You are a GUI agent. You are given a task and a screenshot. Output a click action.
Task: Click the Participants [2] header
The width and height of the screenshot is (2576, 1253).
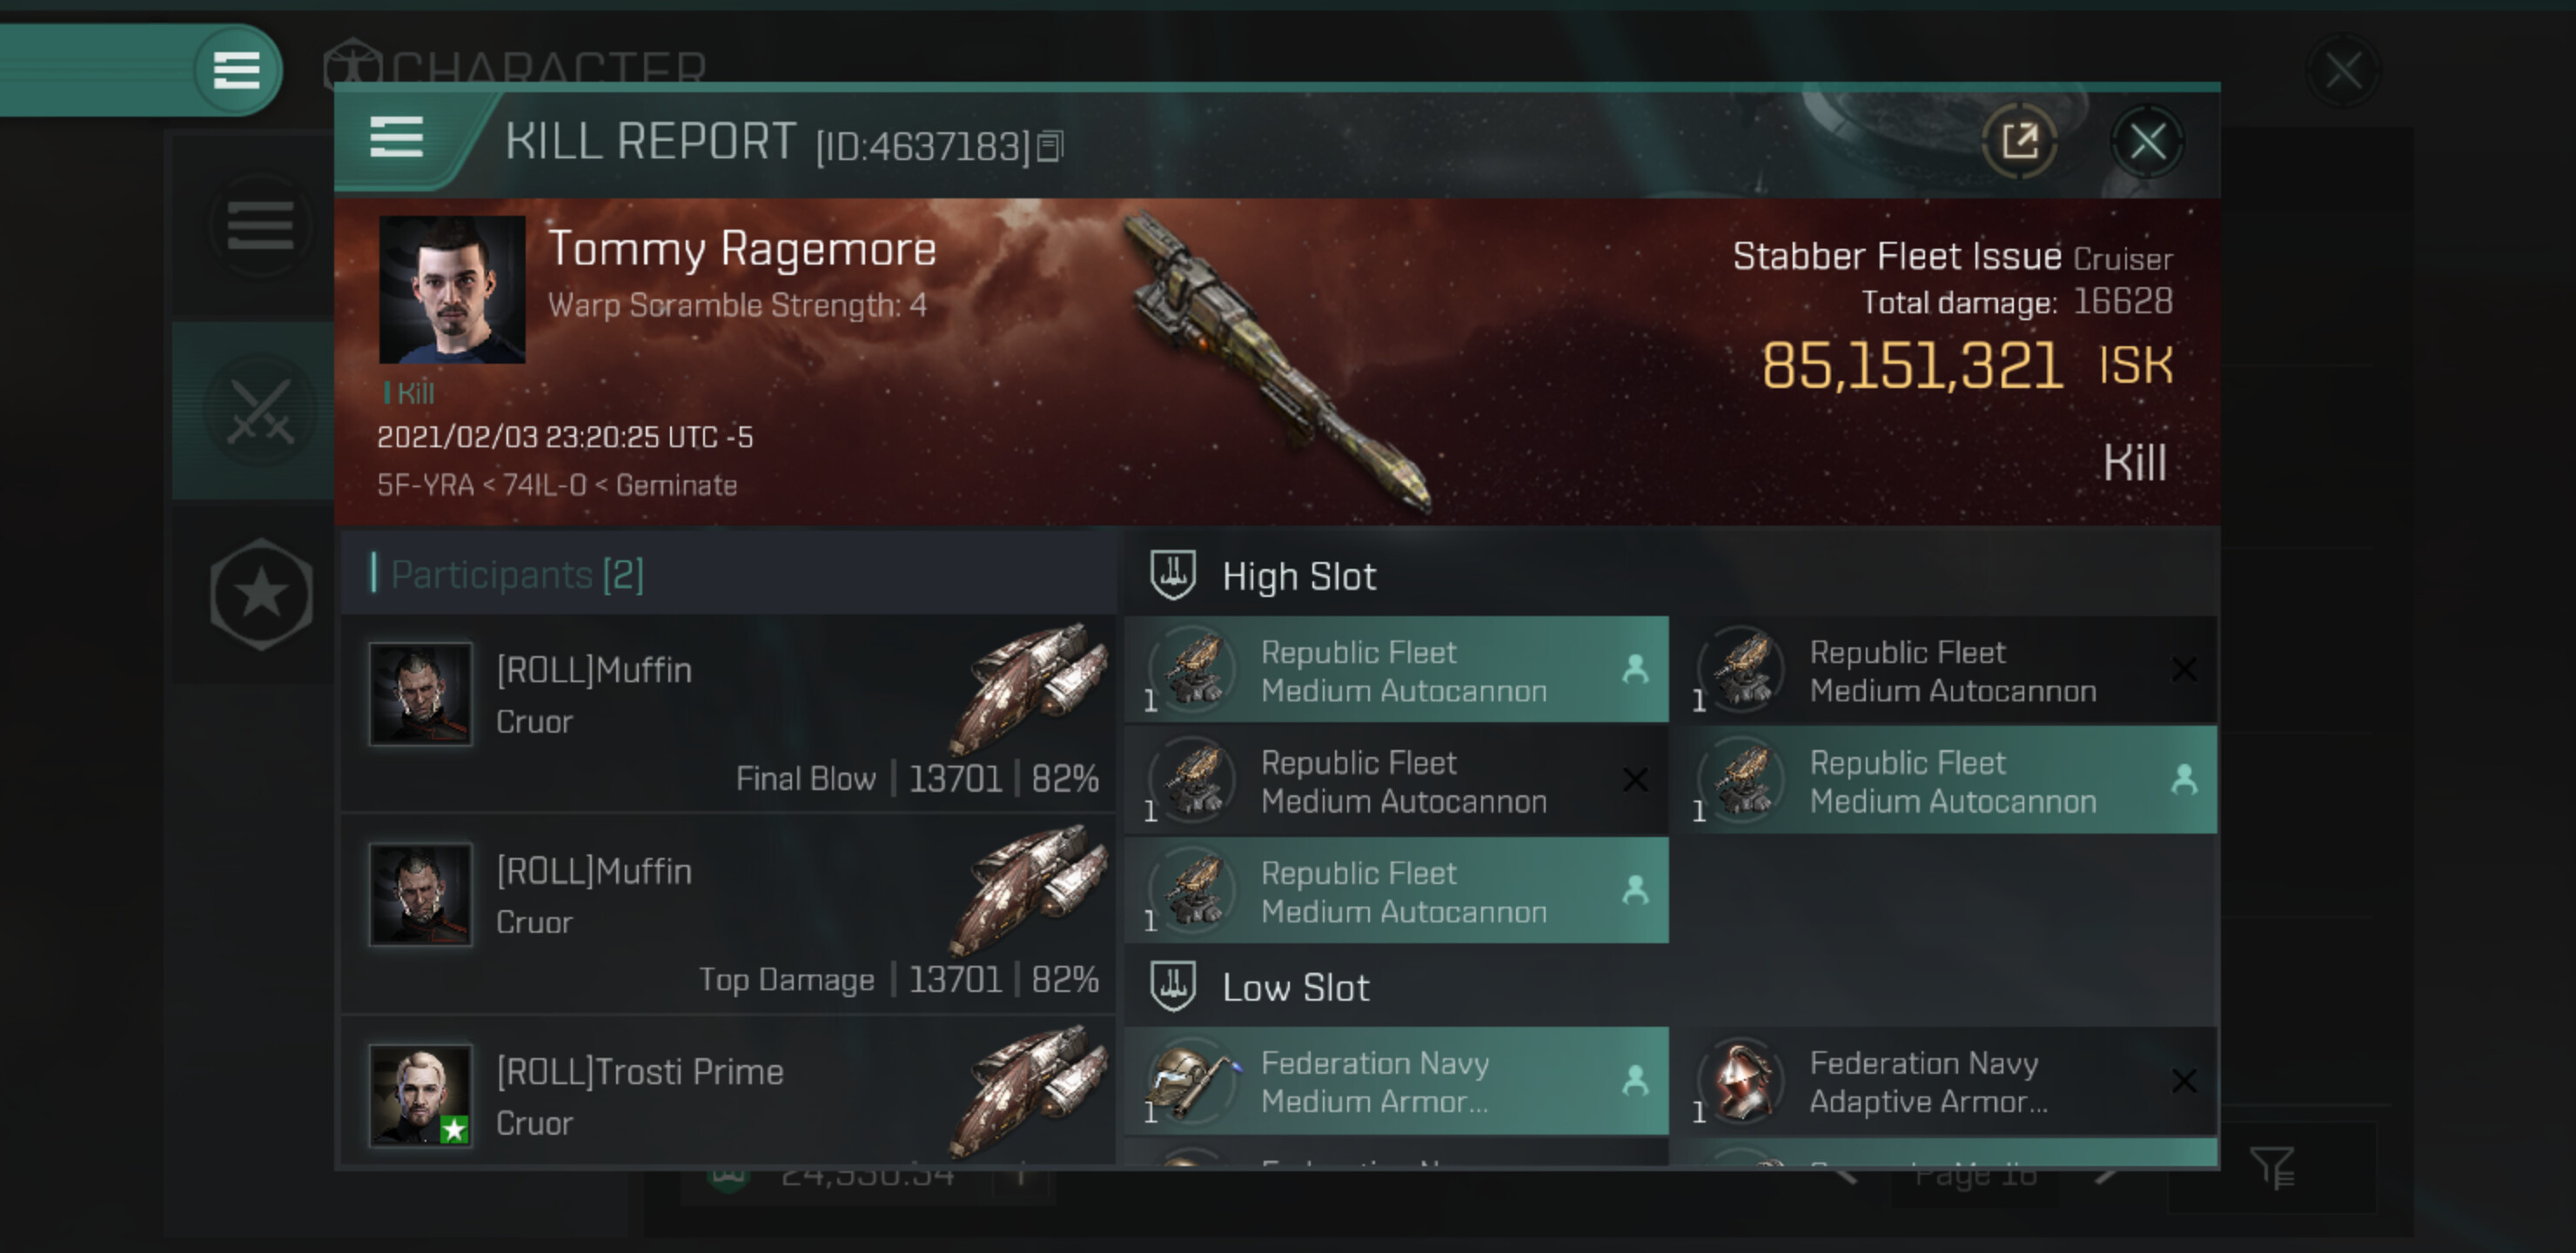[x=516, y=574]
